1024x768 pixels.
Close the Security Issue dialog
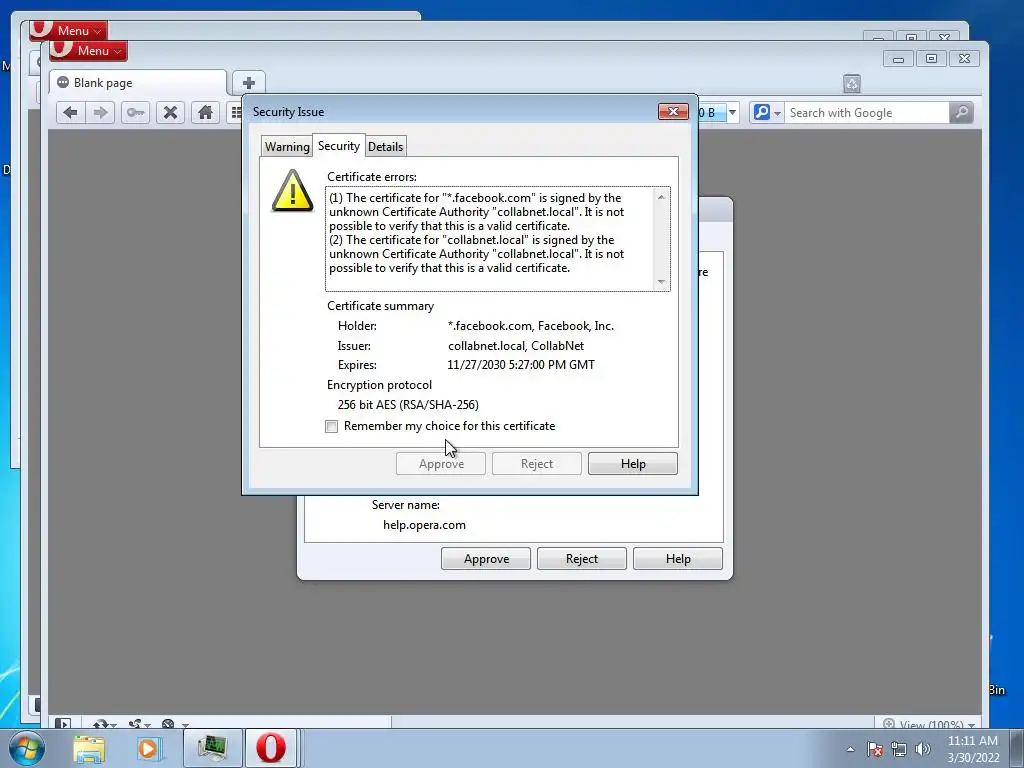[673, 112]
